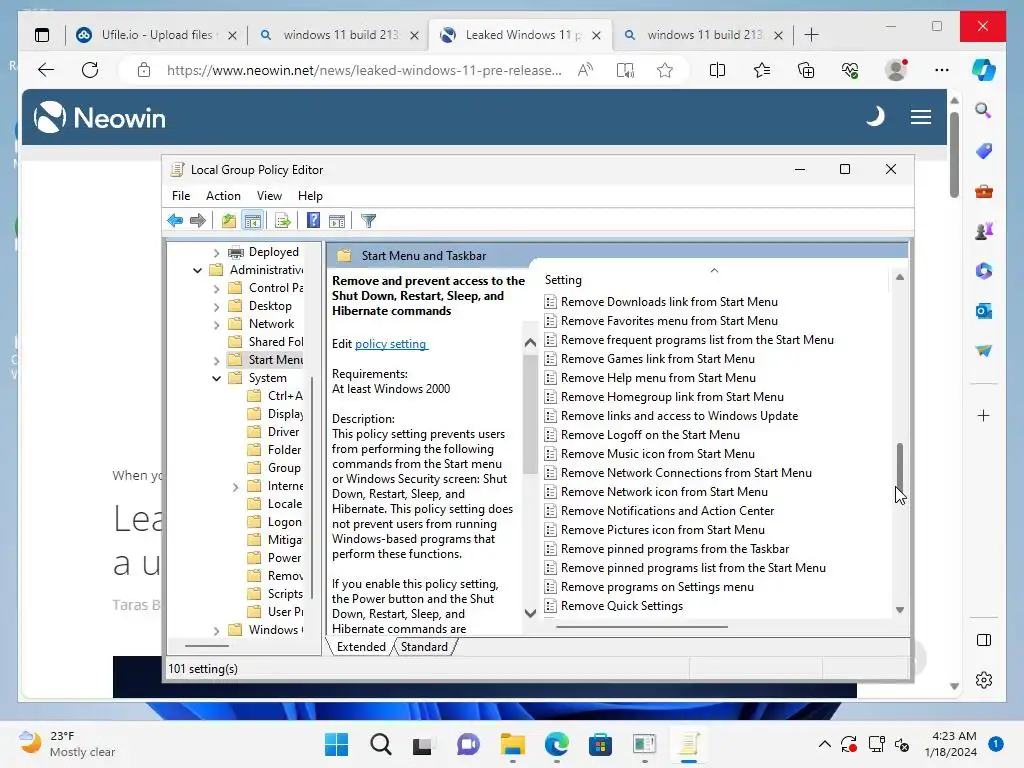Show hidden tray icons chevron
The width and height of the screenshot is (1024, 768).
(x=824, y=744)
